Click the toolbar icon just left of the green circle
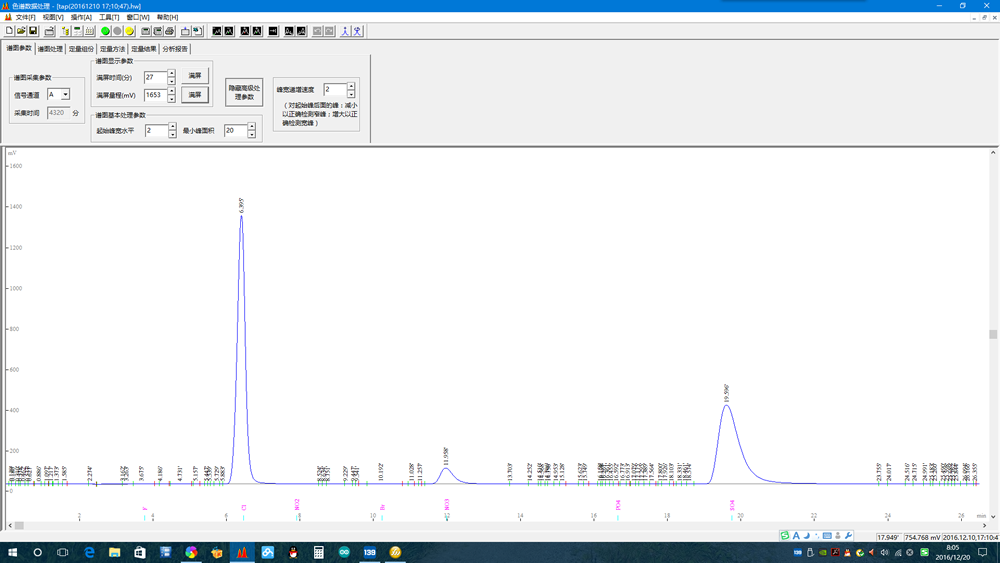Image resolution: width=1000 pixels, height=563 pixels. coord(90,31)
